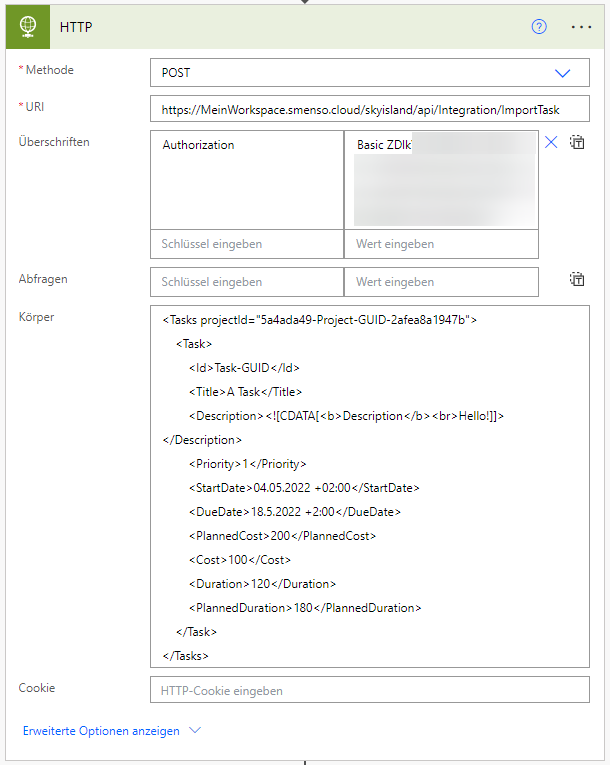Switch Abfragen to text mode icon
This screenshot has width=610, height=765.
tap(577, 280)
